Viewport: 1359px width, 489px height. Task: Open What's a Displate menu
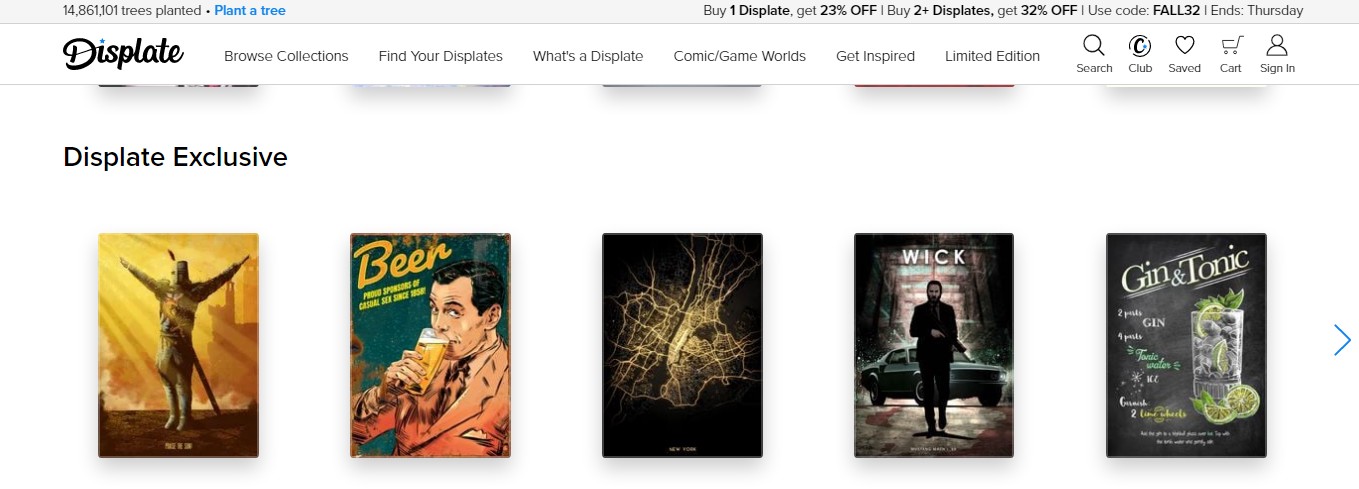click(x=588, y=56)
